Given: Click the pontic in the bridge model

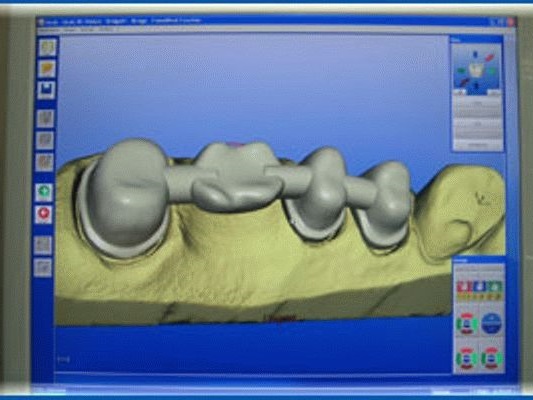Looking at the screenshot, I should [236, 177].
